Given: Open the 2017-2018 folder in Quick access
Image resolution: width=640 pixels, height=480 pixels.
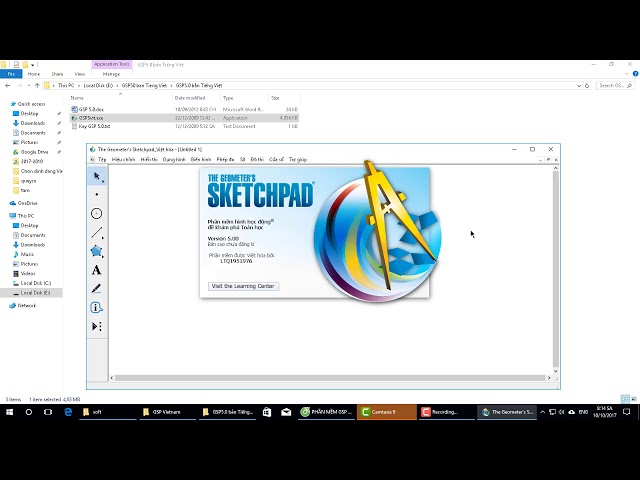Looking at the screenshot, I should (32, 162).
